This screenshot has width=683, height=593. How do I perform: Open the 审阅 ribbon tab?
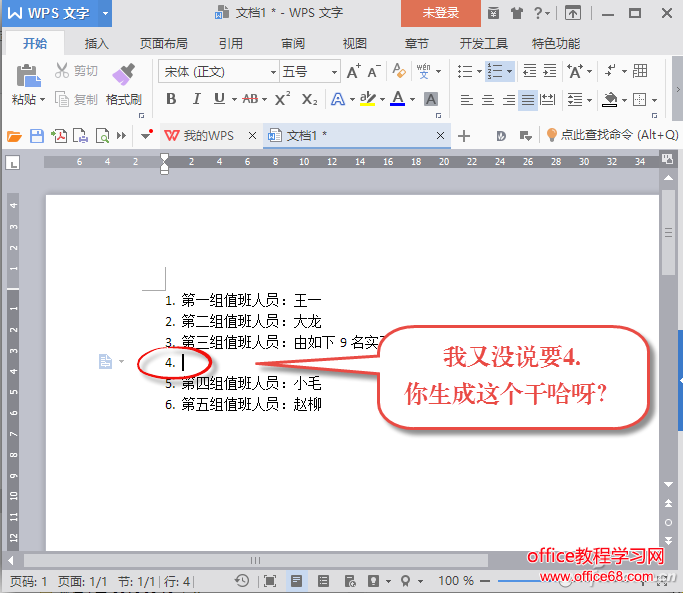293,44
